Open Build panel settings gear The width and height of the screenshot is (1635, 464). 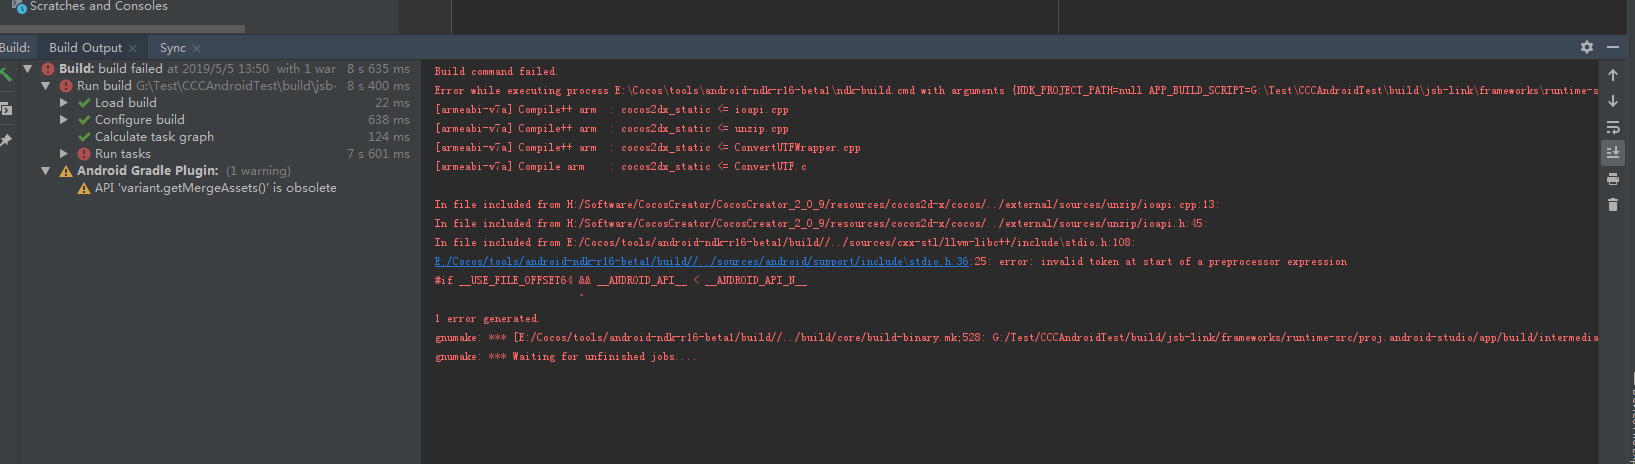click(1586, 47)
